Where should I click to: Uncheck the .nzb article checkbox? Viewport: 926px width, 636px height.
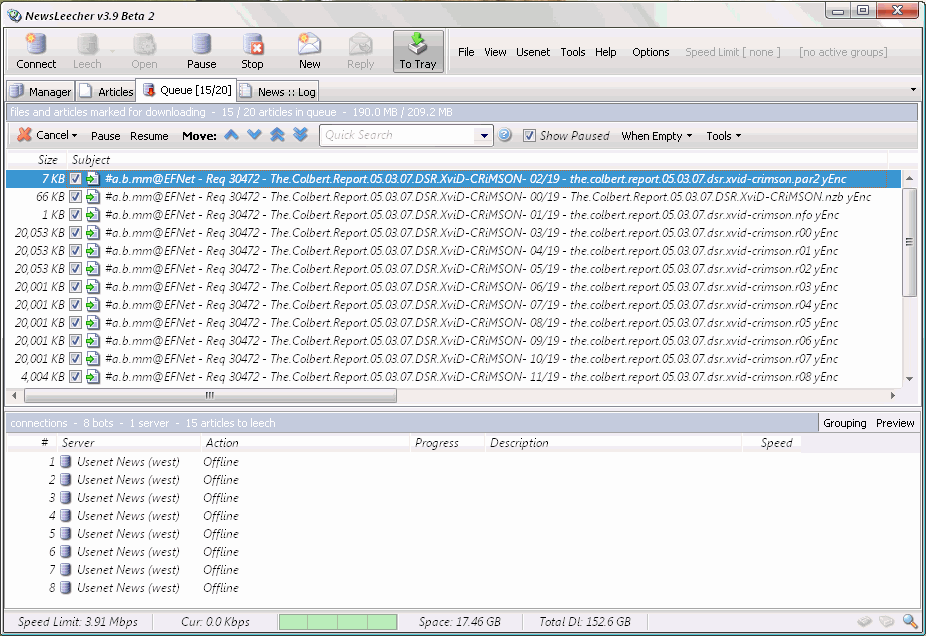(x=76, y=197)
